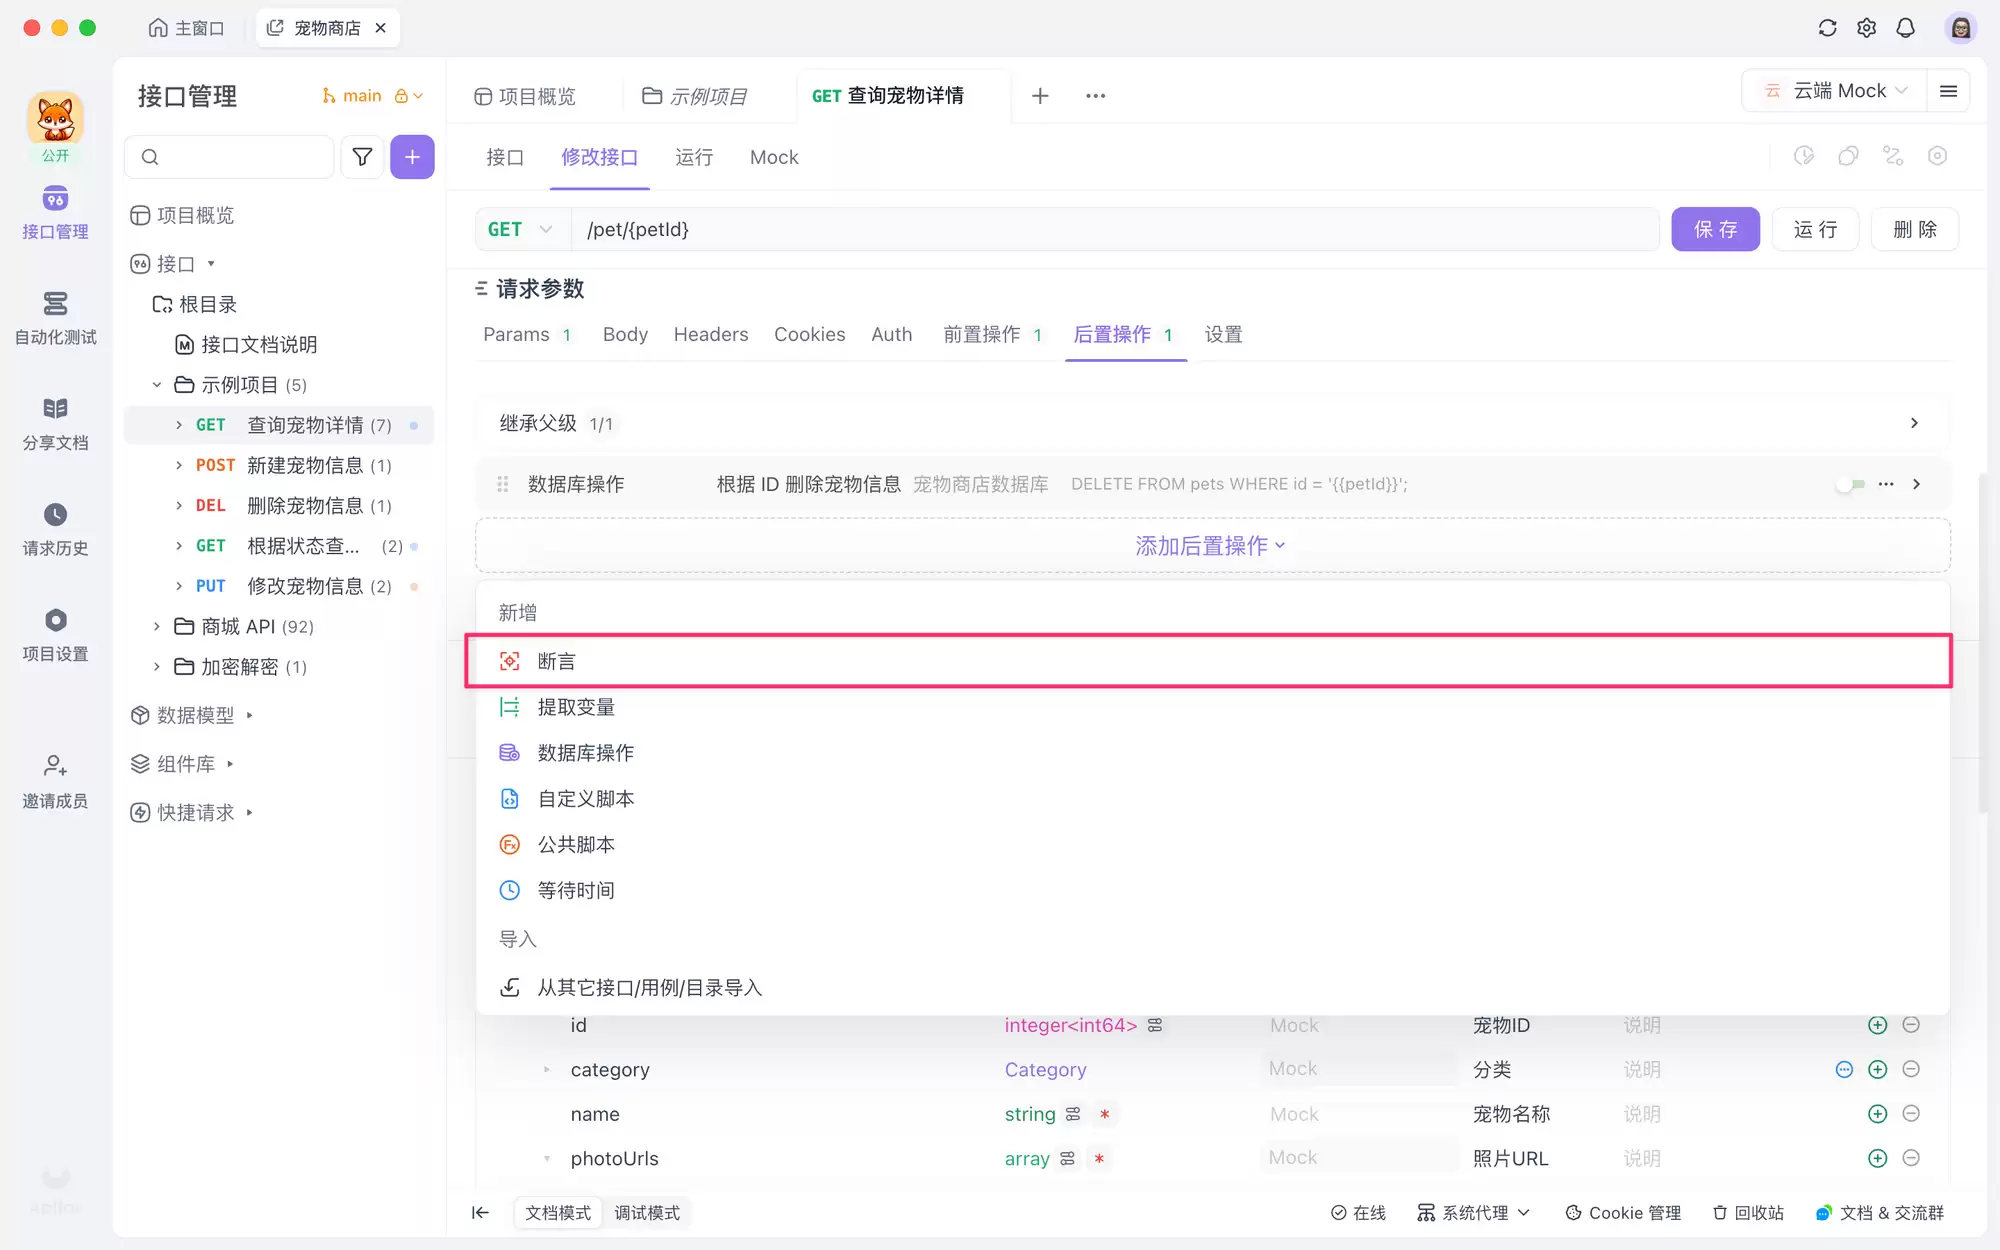Switch to the 运行 tab
The height and width of the screenshot is (1250, 2000).
pos(694,158)
